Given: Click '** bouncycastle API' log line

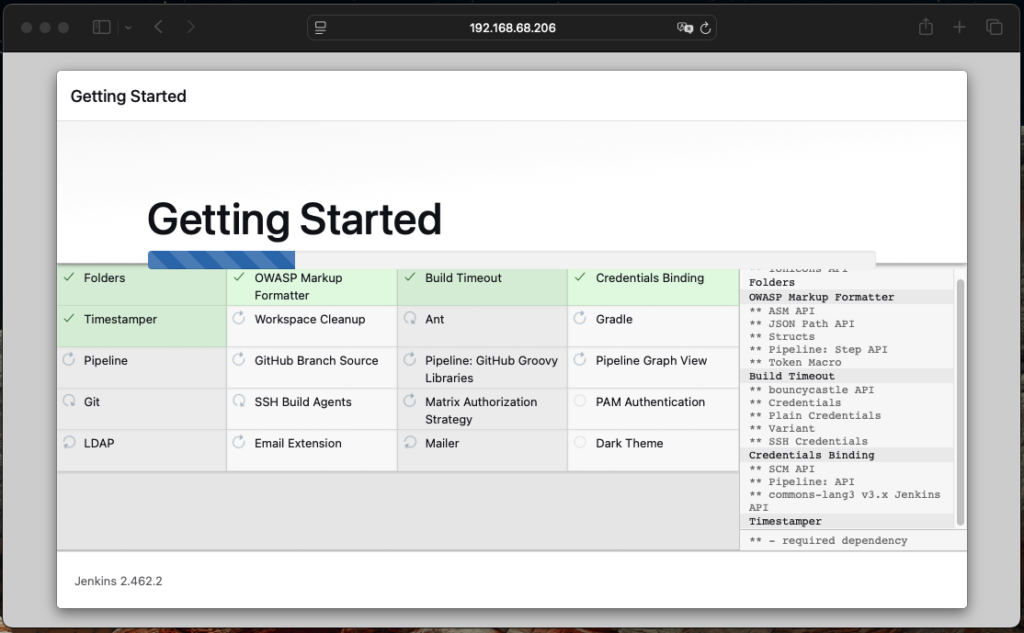Looking at the screenshot, I should tap(811, 389).
